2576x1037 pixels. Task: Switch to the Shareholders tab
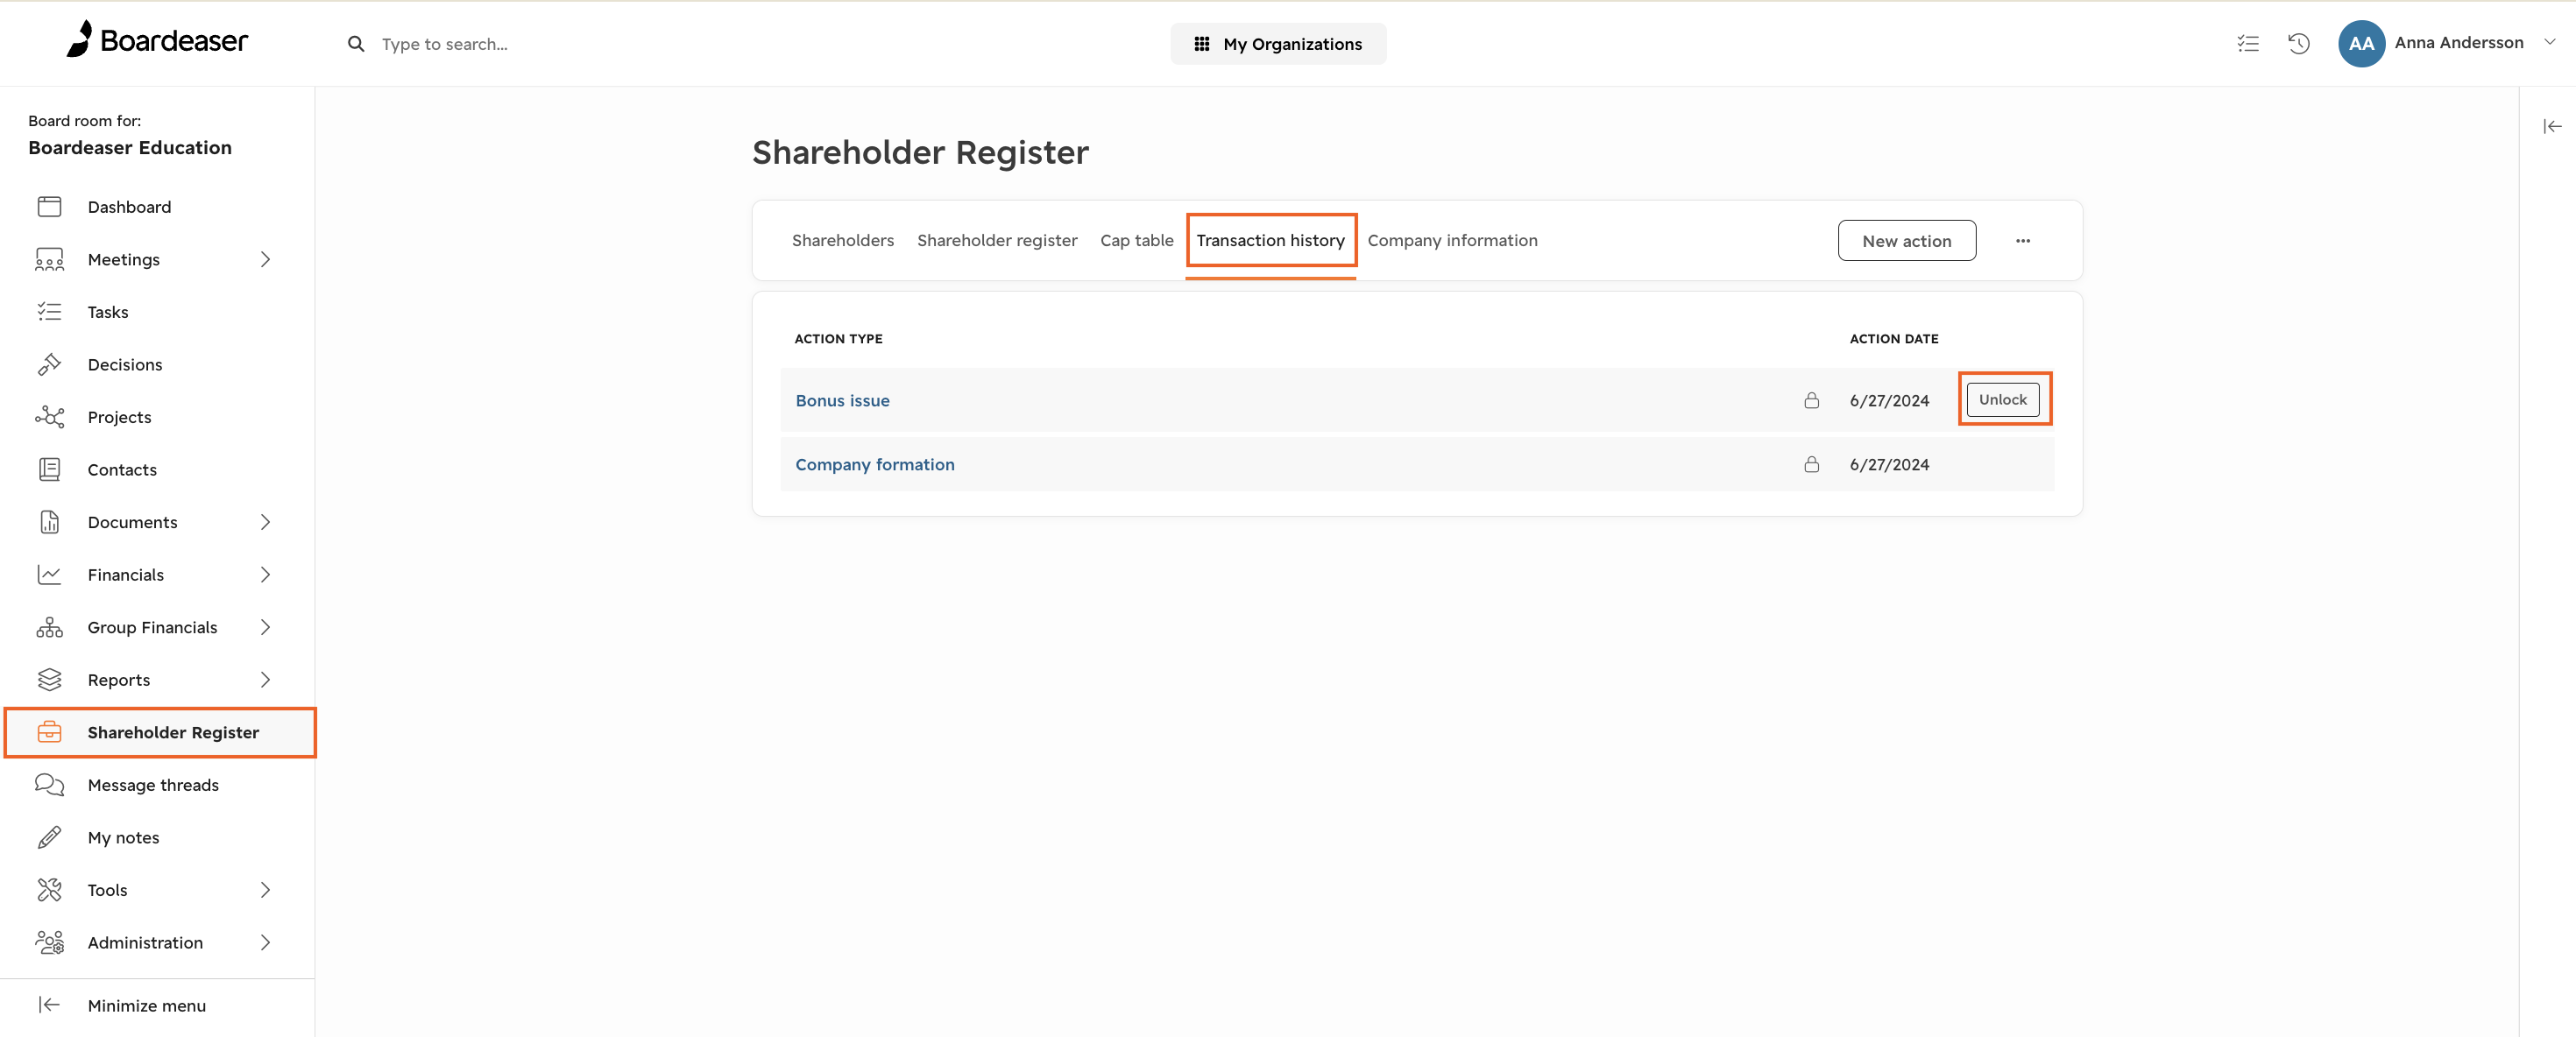click(842, 240)
